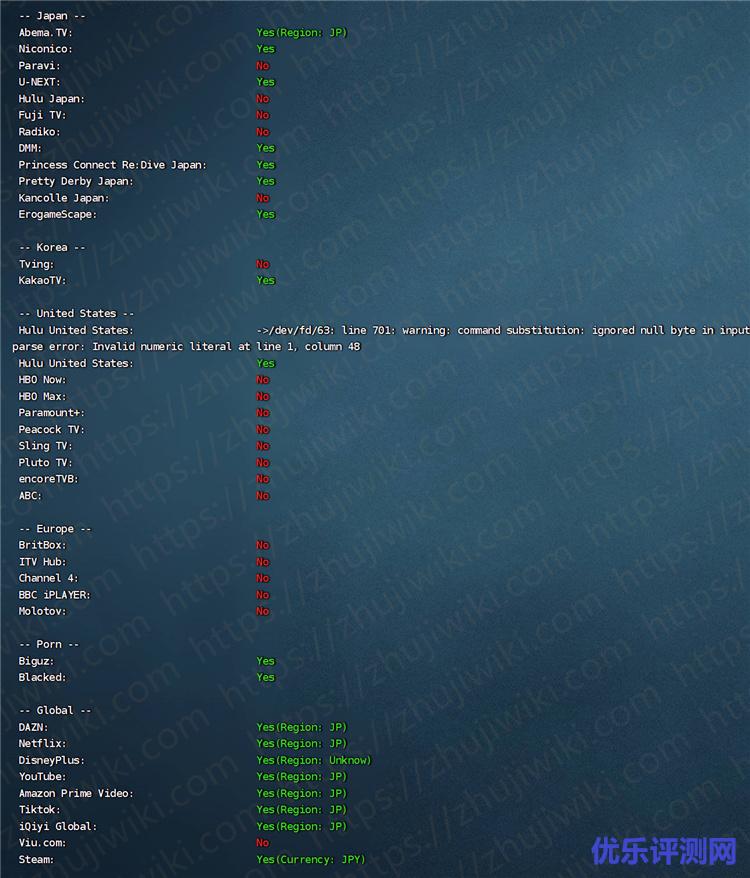
Task: Select the 'Channel 4:' label
Action: 49,578
